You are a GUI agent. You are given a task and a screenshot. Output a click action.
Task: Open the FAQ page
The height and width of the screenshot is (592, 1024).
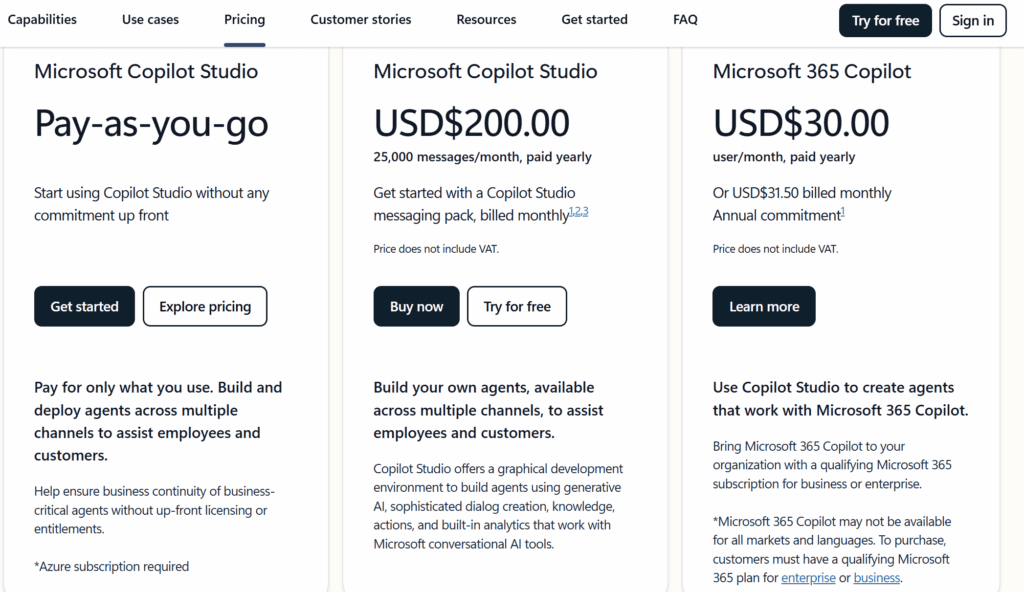tap(685, 19)
